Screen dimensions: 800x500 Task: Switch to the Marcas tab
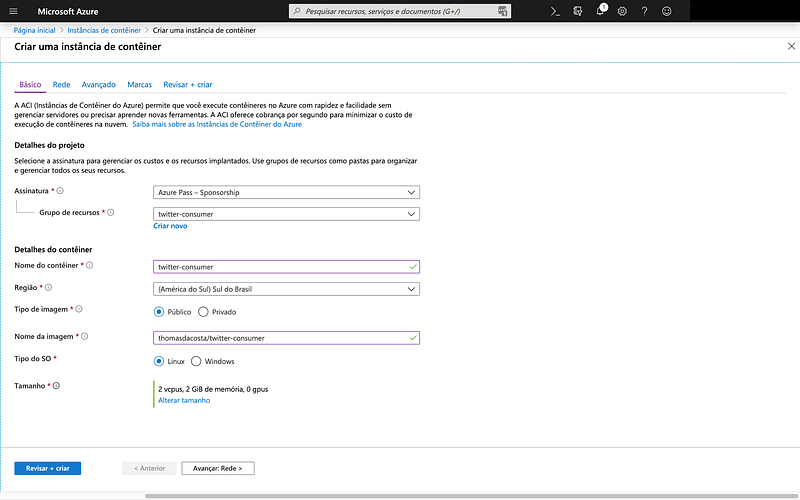(139, 85)
